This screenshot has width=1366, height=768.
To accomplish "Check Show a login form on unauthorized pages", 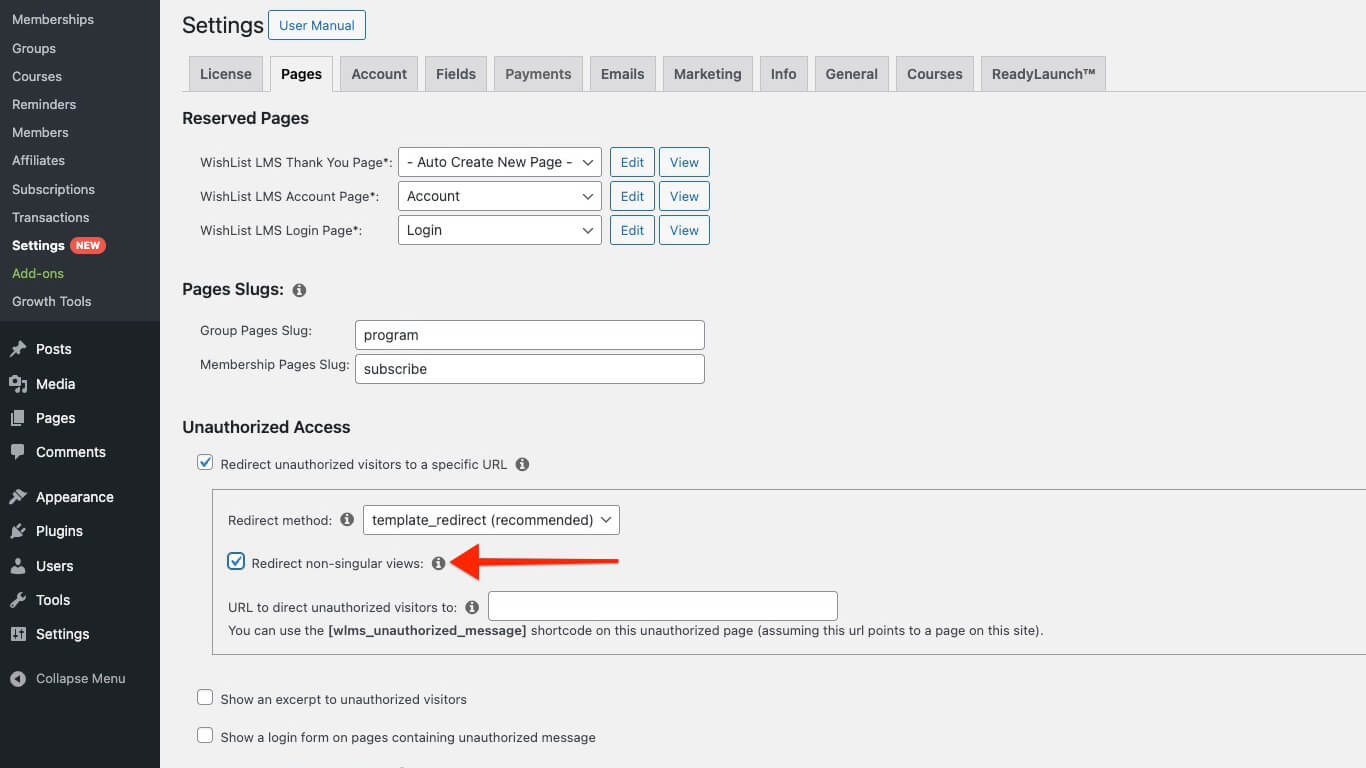I will [x=205, y=735].
